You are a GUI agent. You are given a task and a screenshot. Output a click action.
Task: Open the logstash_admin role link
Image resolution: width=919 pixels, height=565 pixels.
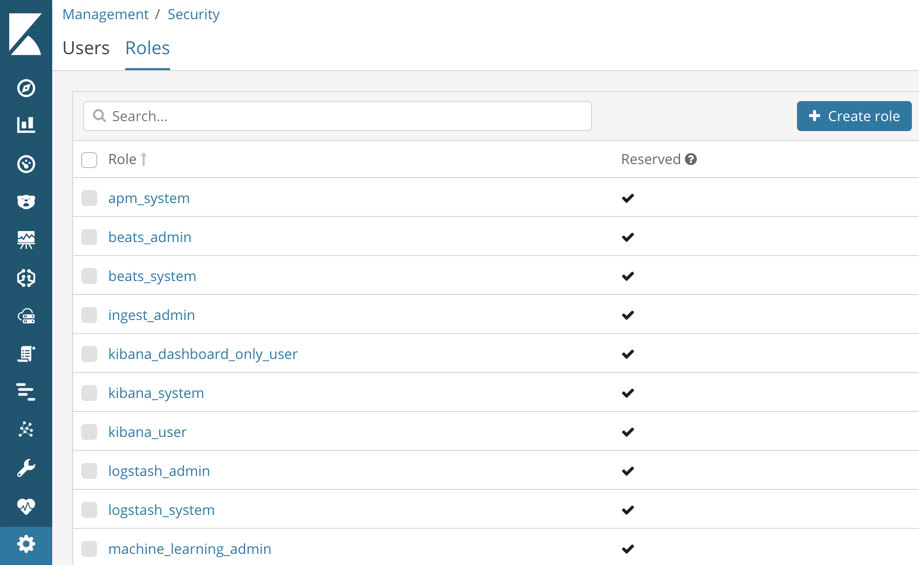tap(159, 471)
